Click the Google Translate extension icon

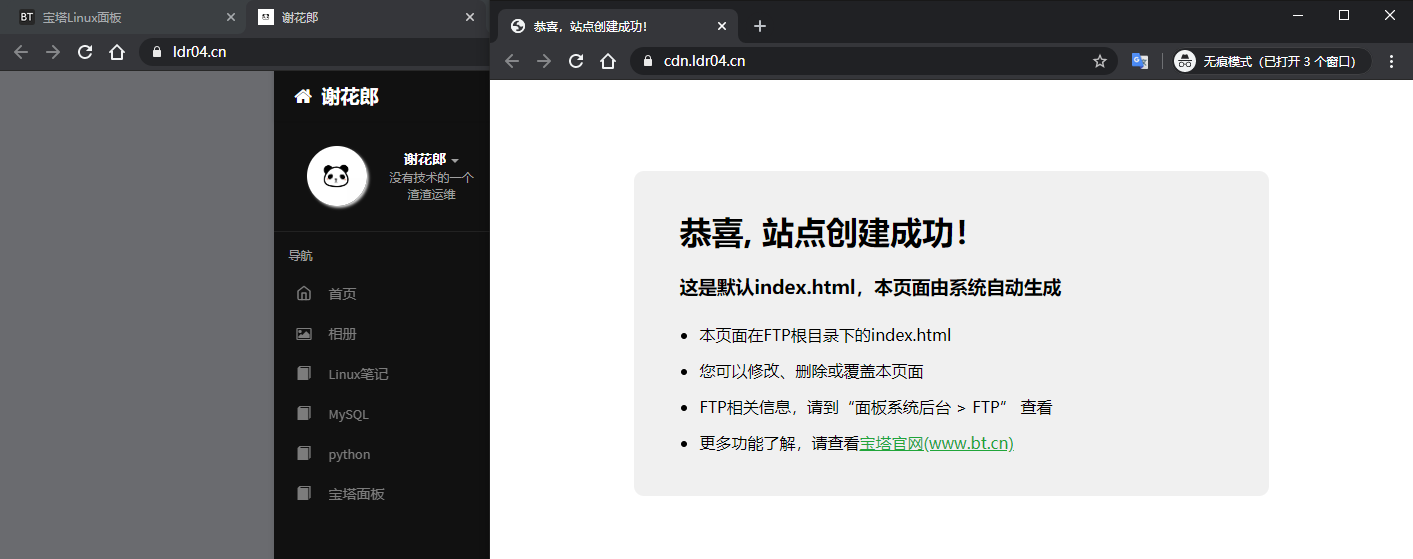point(1139,61)
